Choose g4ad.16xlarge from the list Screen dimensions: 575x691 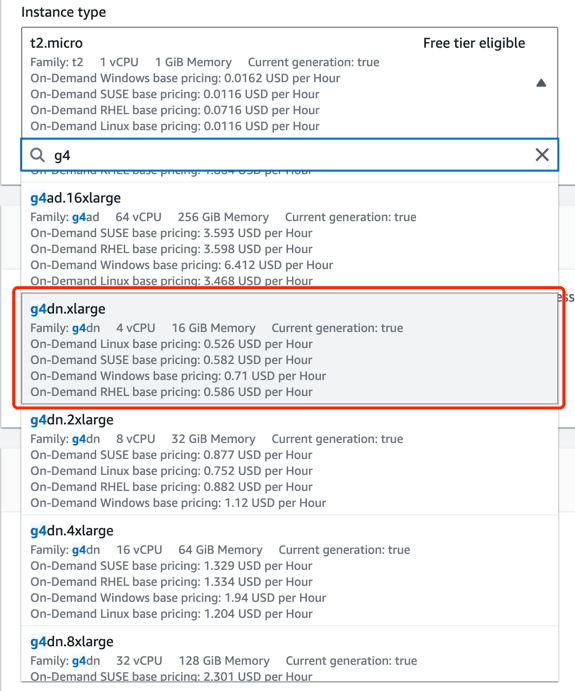[289, 237]
